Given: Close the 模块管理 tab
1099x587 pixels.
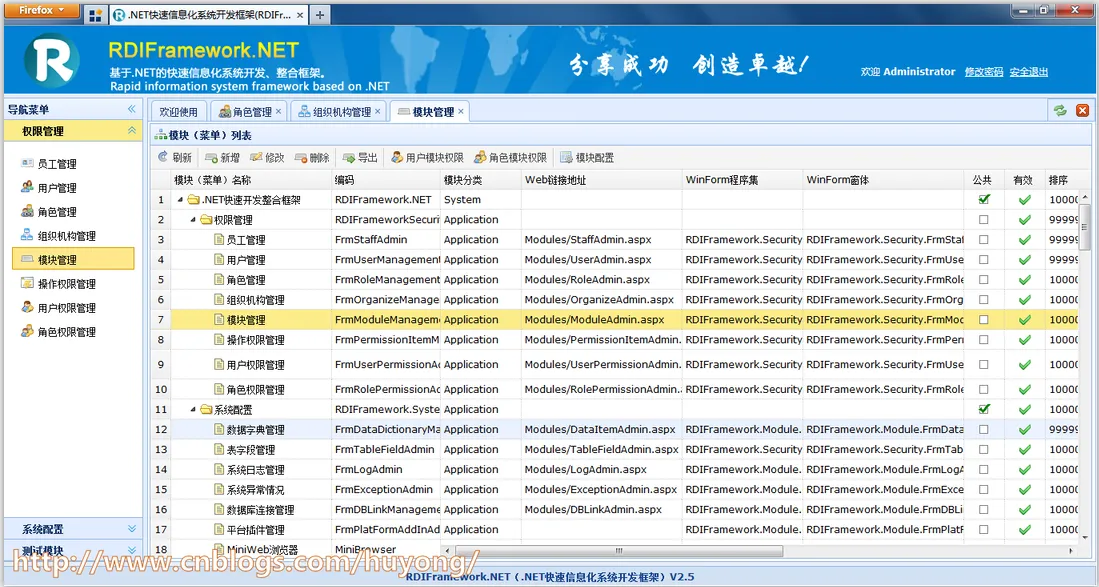Looking at the screenshot, I should [460, 111].
